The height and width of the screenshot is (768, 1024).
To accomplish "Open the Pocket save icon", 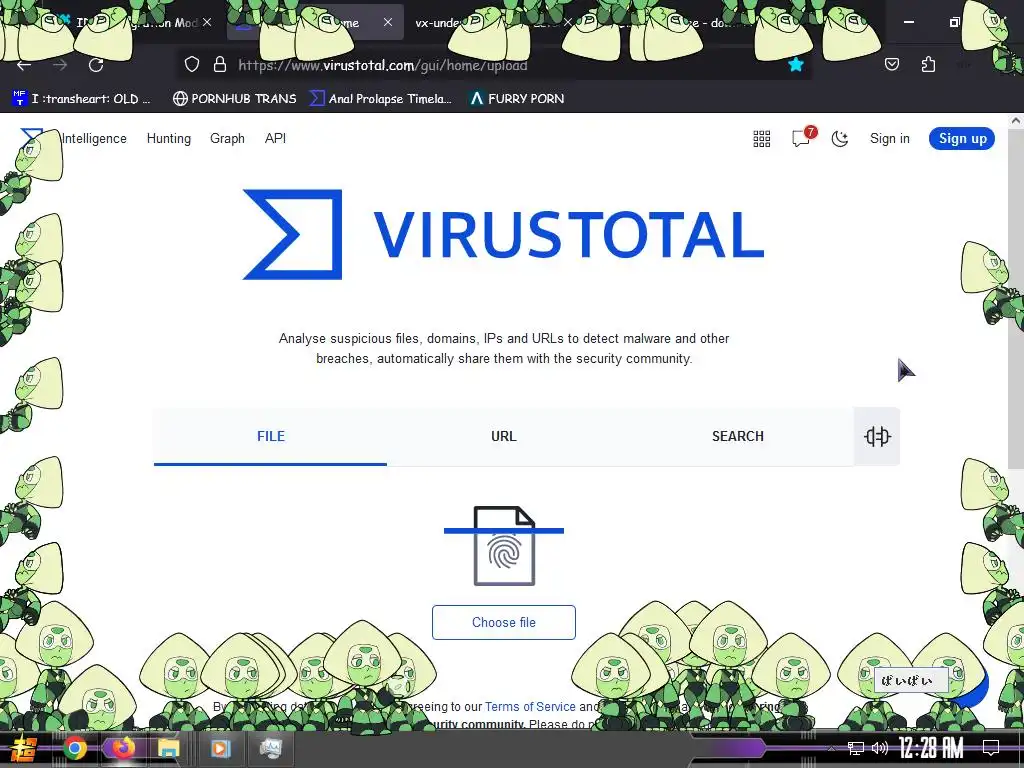I will [891, 64].
